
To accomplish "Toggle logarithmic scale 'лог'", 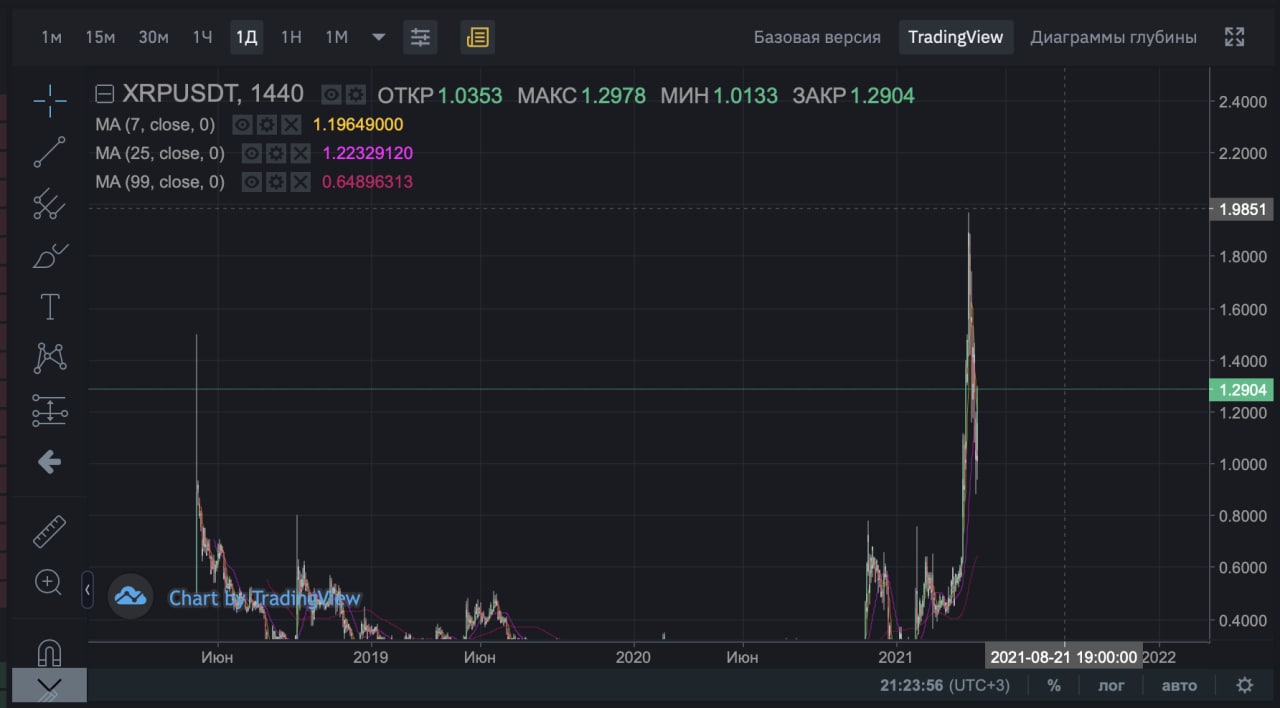I will pos(1111,685).
